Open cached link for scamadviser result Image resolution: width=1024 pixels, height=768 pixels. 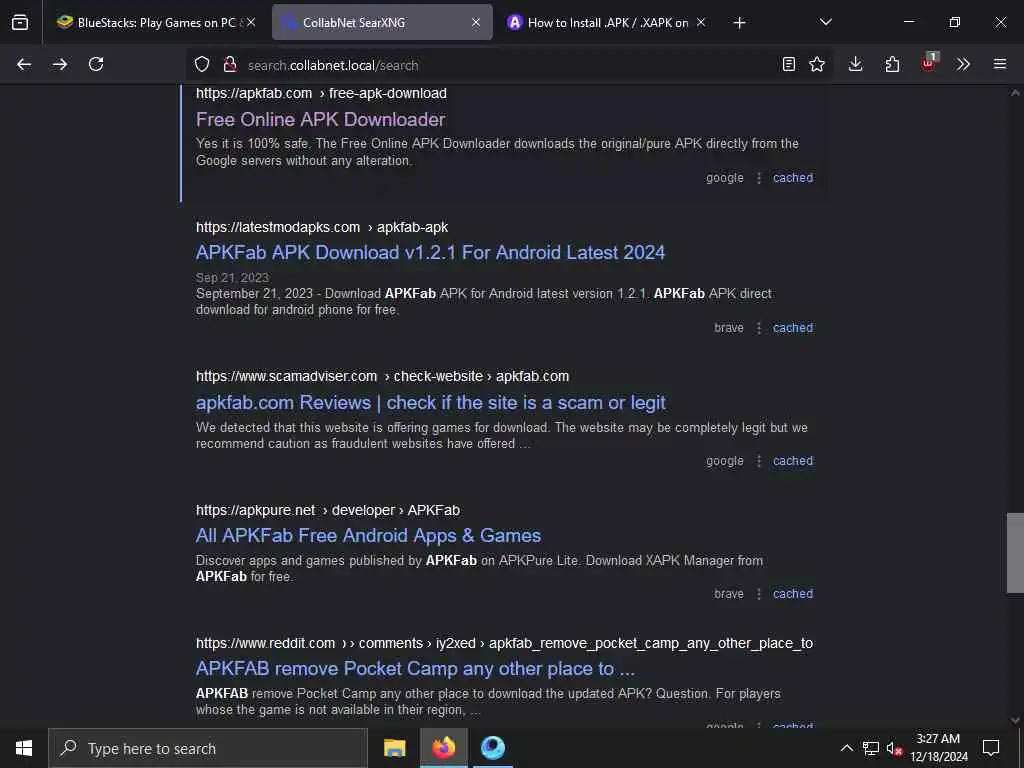[793, 461]
